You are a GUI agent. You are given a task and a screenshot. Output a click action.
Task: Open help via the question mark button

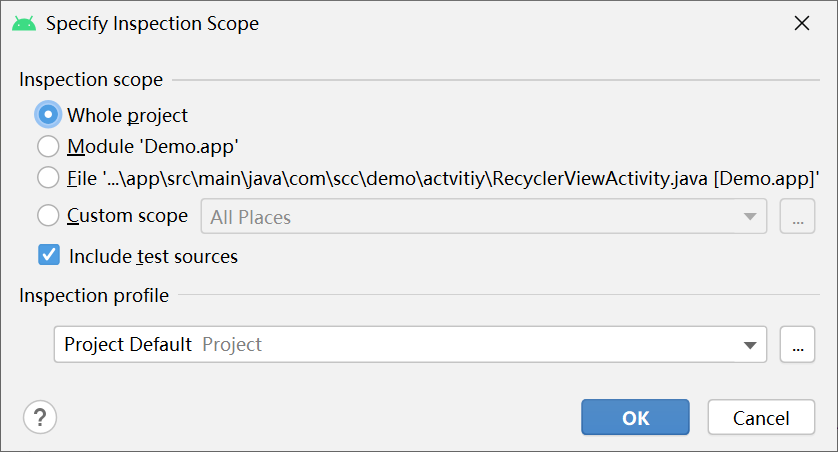click(x=40, y=417)
